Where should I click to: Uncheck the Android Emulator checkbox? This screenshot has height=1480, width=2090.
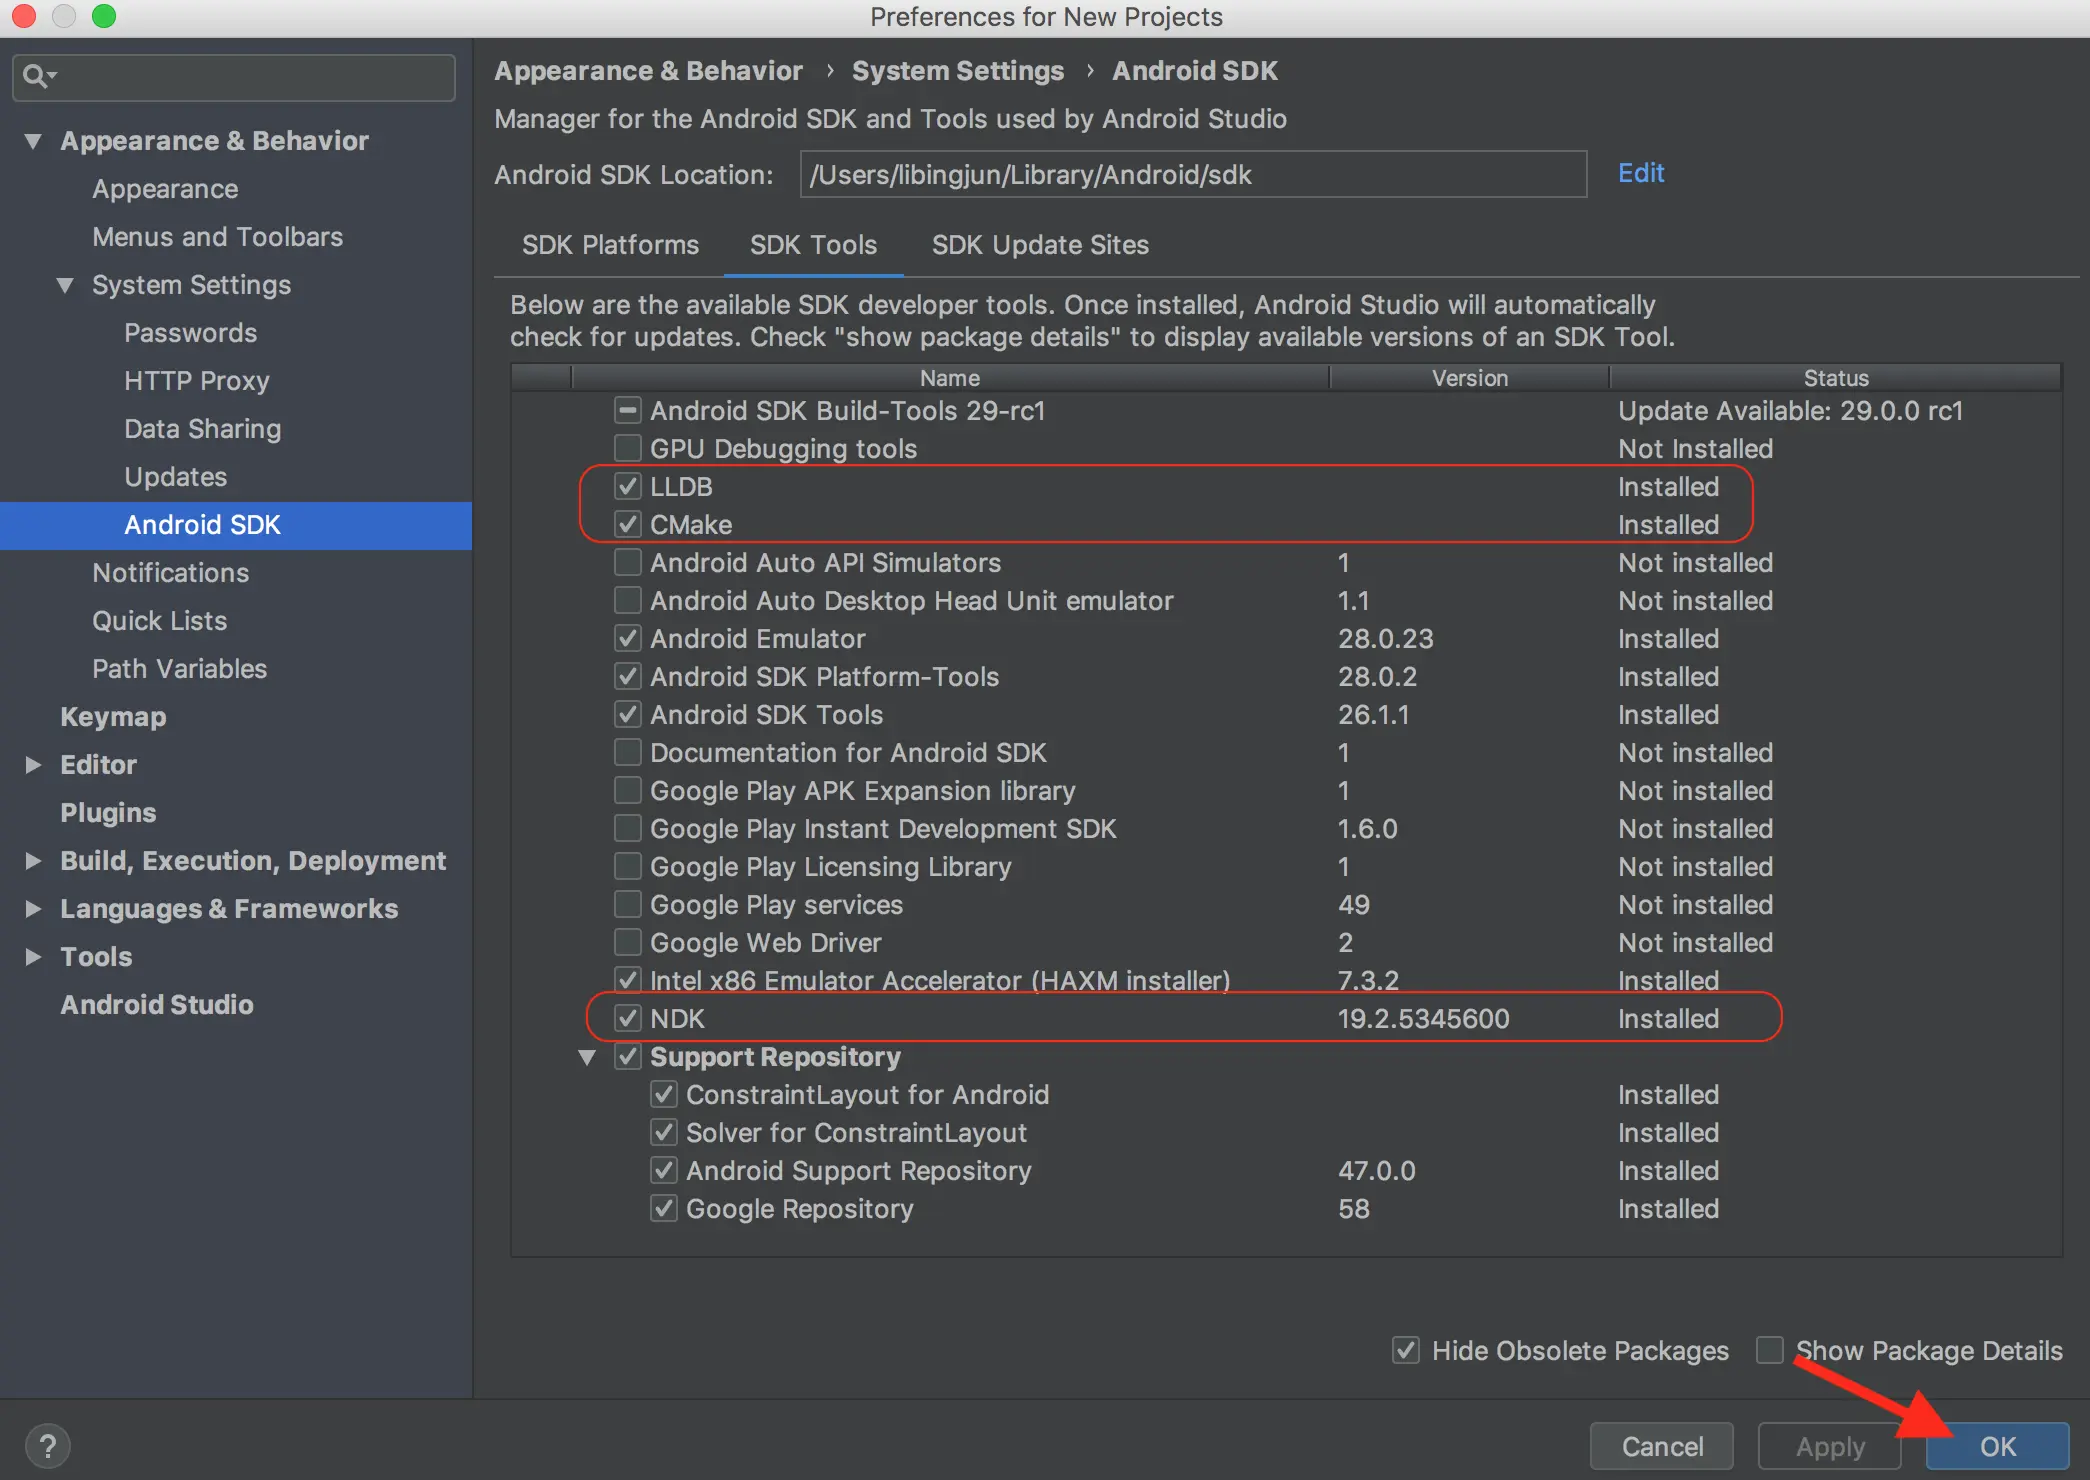click(x=627, y=638)
